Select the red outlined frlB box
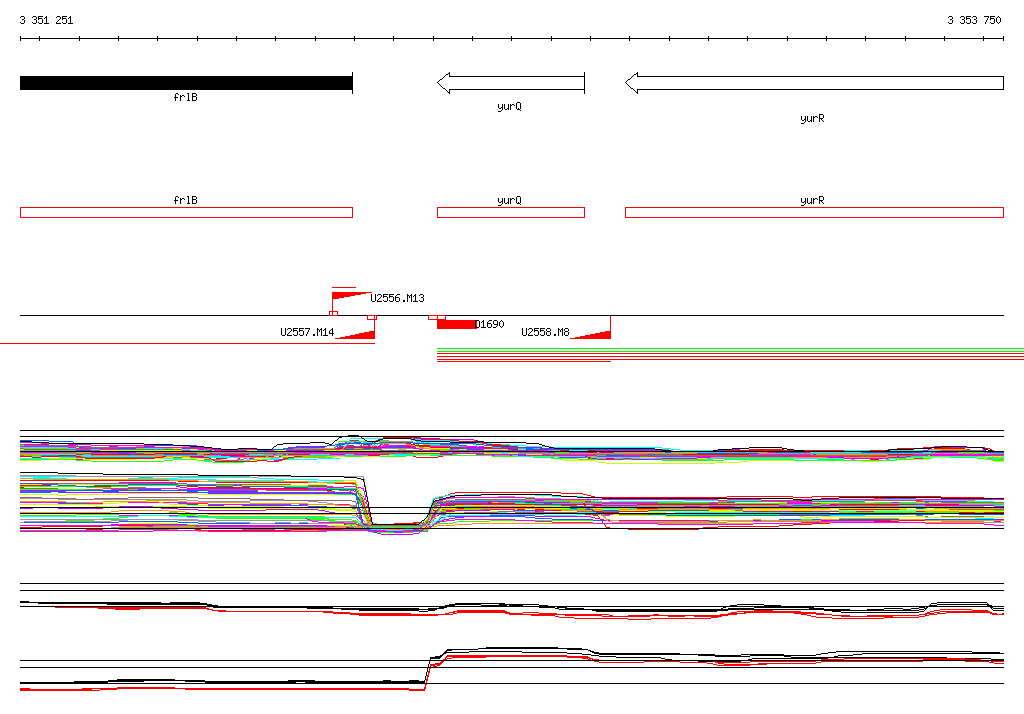This screenshot has width=1024, height=714. click(x=186, y=212)
